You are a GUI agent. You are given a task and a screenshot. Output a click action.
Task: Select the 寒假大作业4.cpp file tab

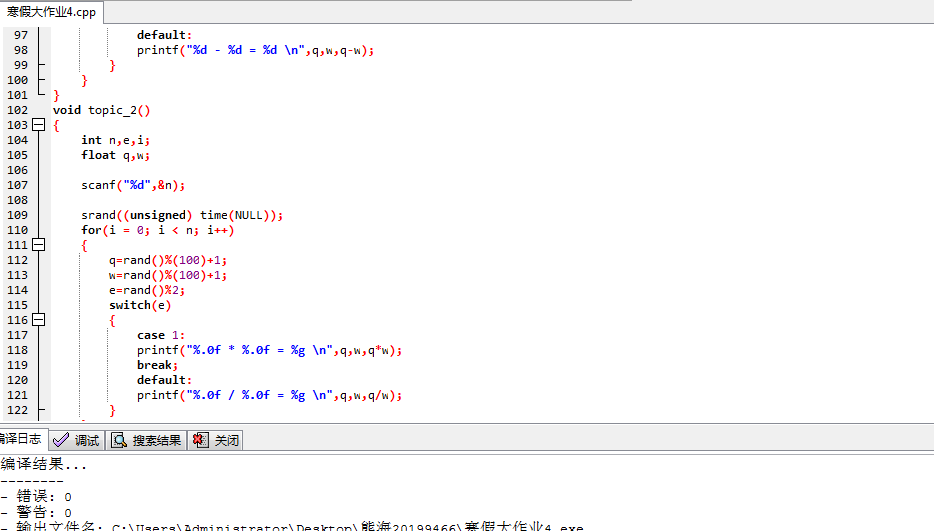(x=51, y=12)
